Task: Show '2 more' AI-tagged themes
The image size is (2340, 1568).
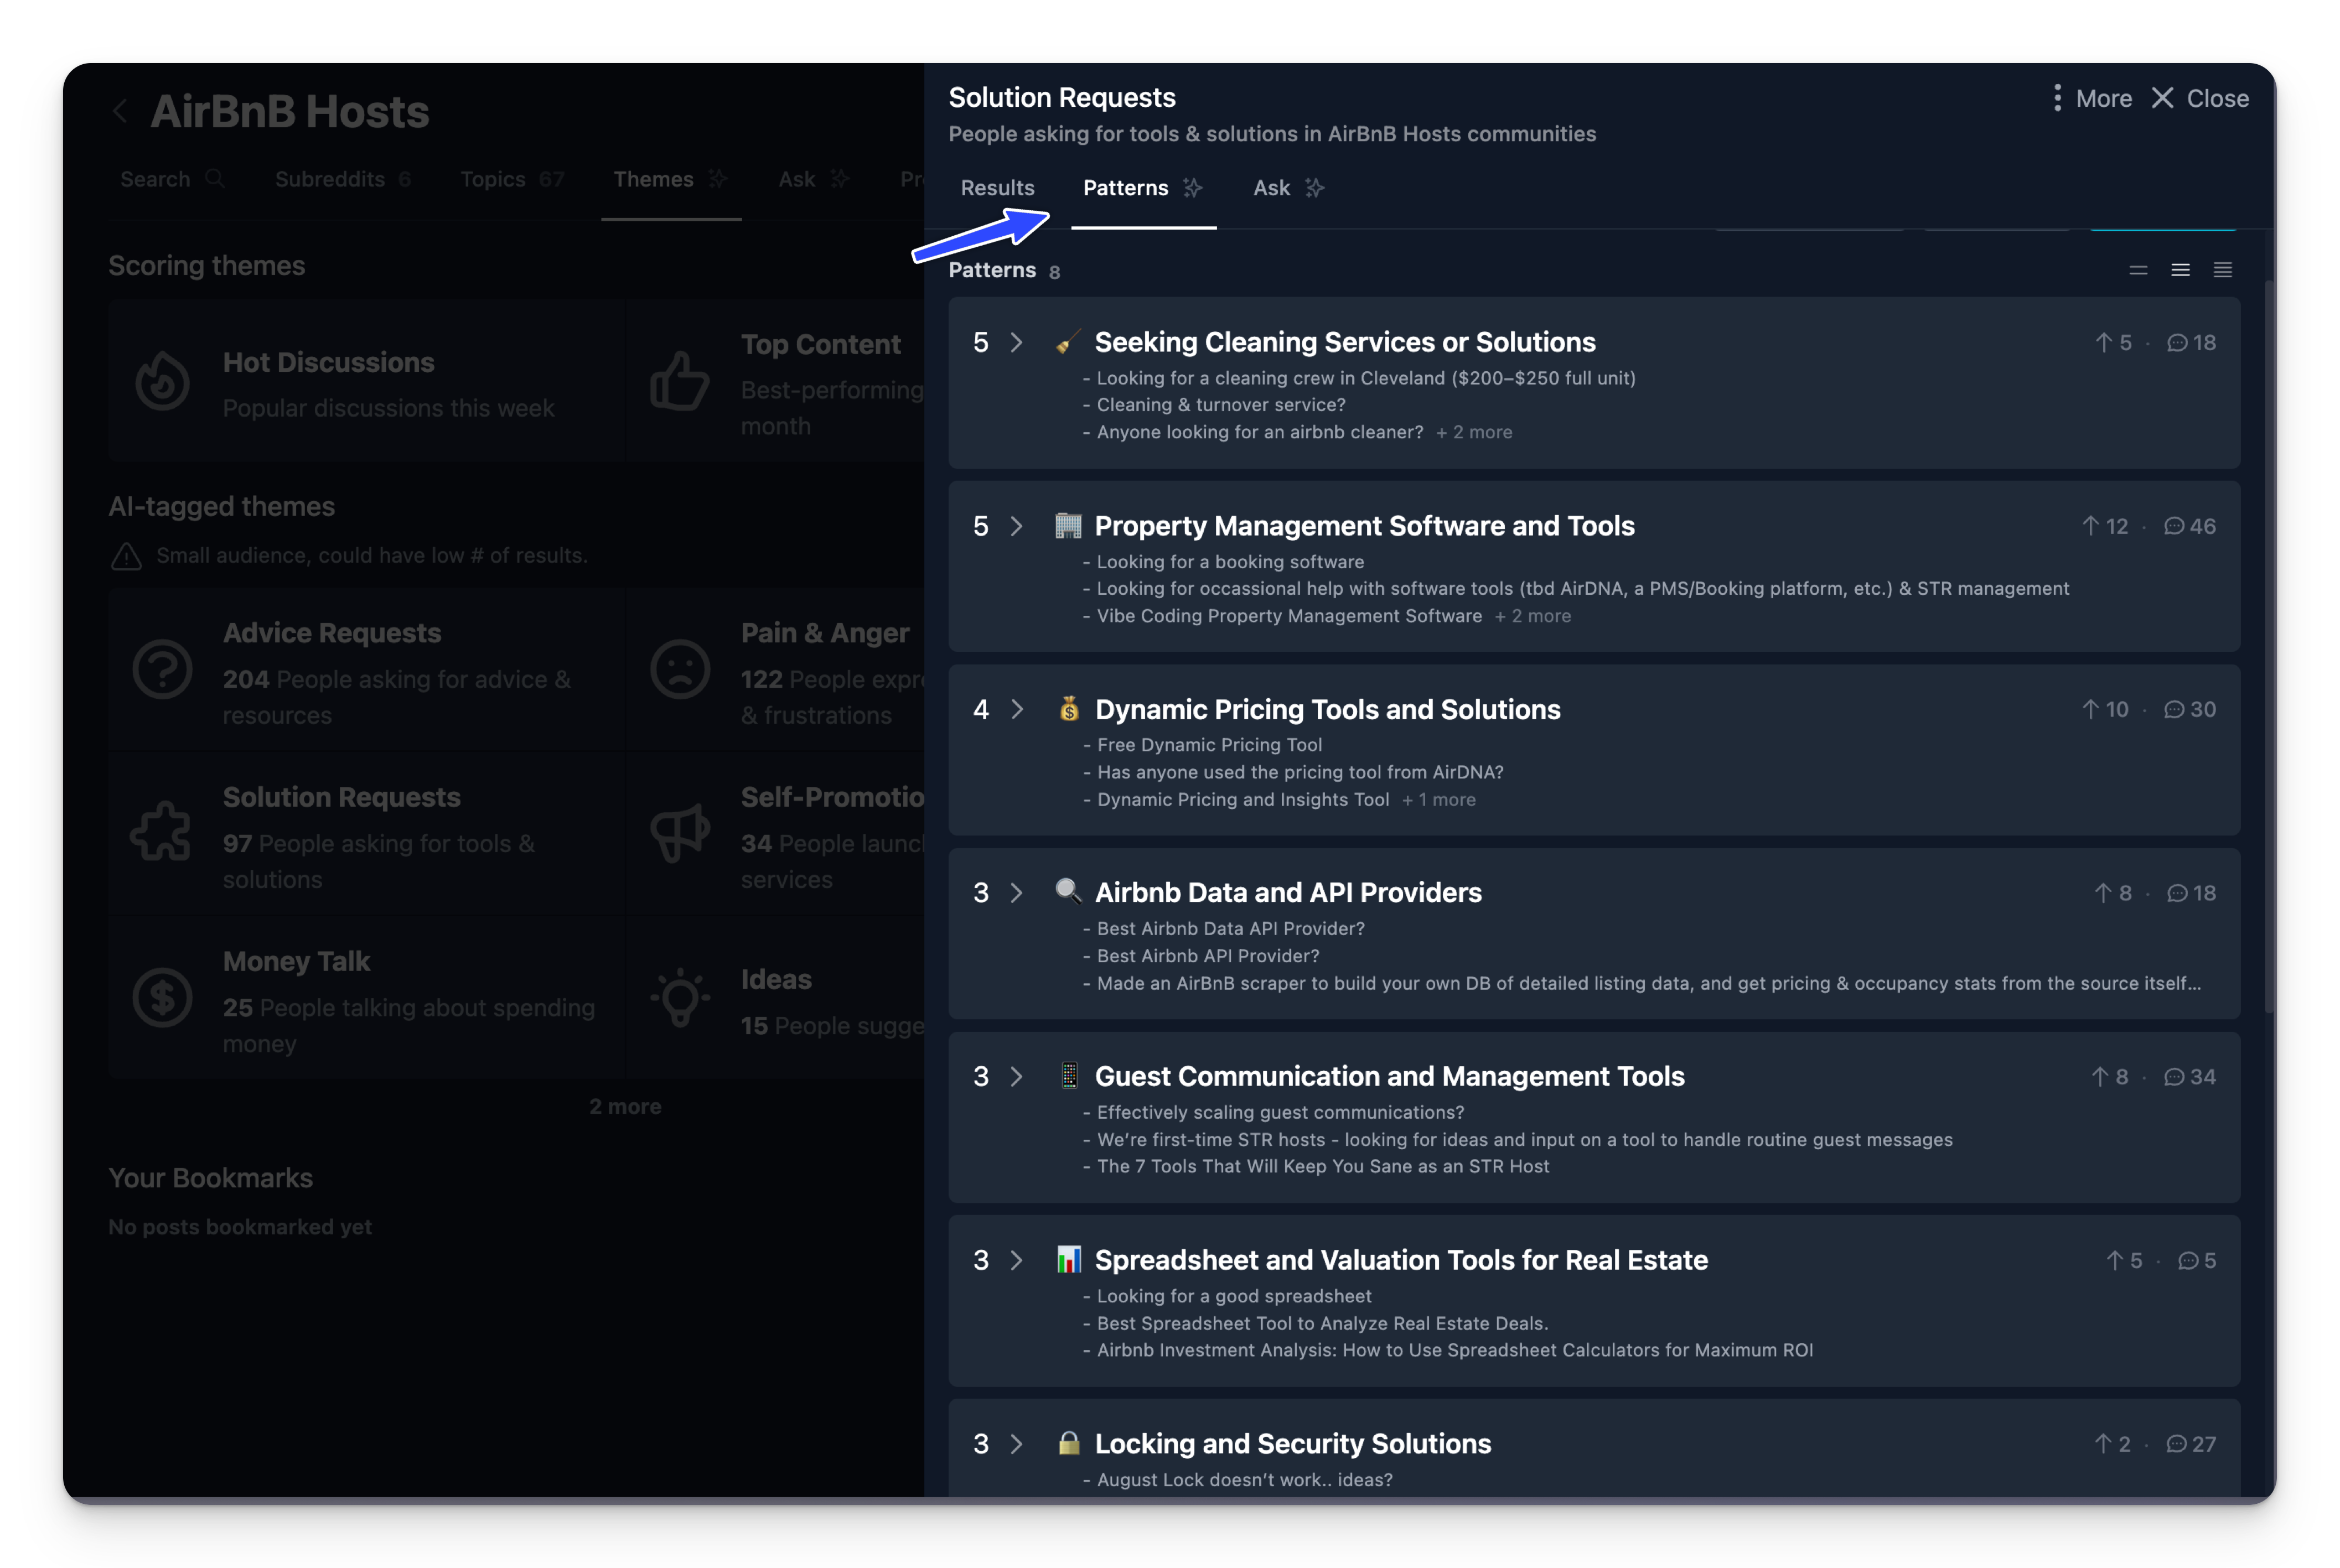Action: [x=625, y=1107]
